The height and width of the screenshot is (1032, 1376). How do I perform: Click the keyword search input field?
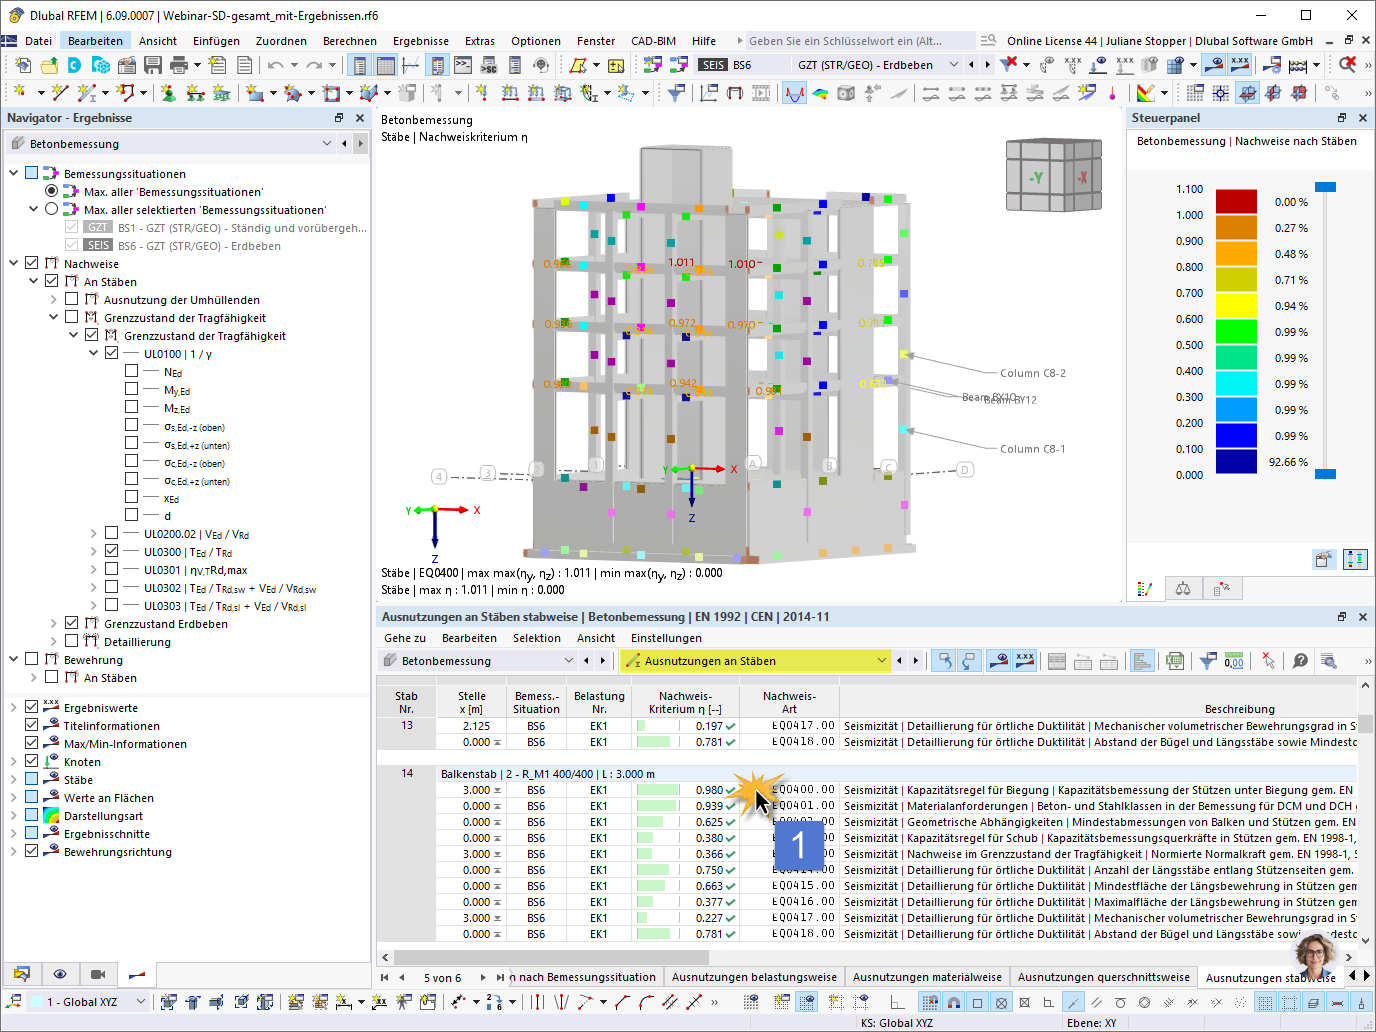pyautogui.click(x=855, y=41)
